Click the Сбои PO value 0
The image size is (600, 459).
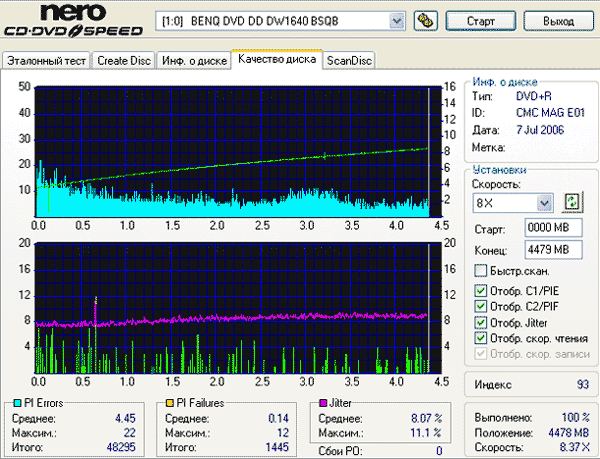pos(439,451)
